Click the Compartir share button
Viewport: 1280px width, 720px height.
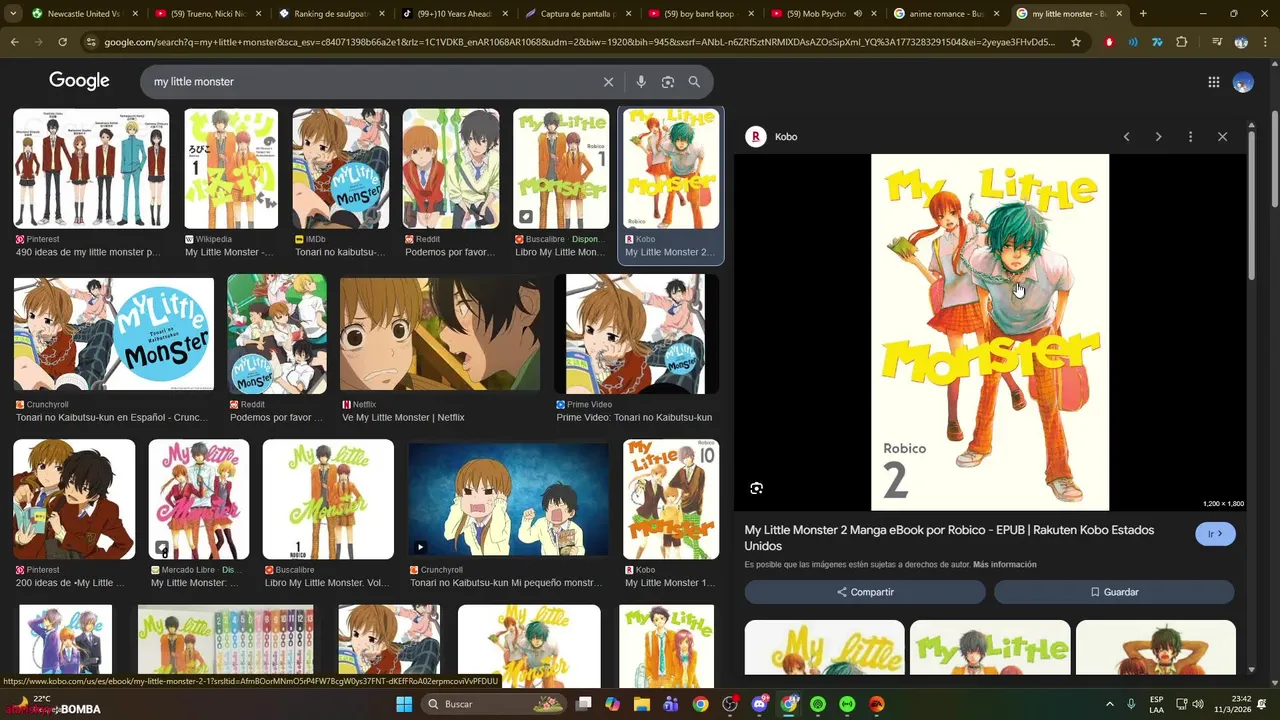tap(865, 592)
